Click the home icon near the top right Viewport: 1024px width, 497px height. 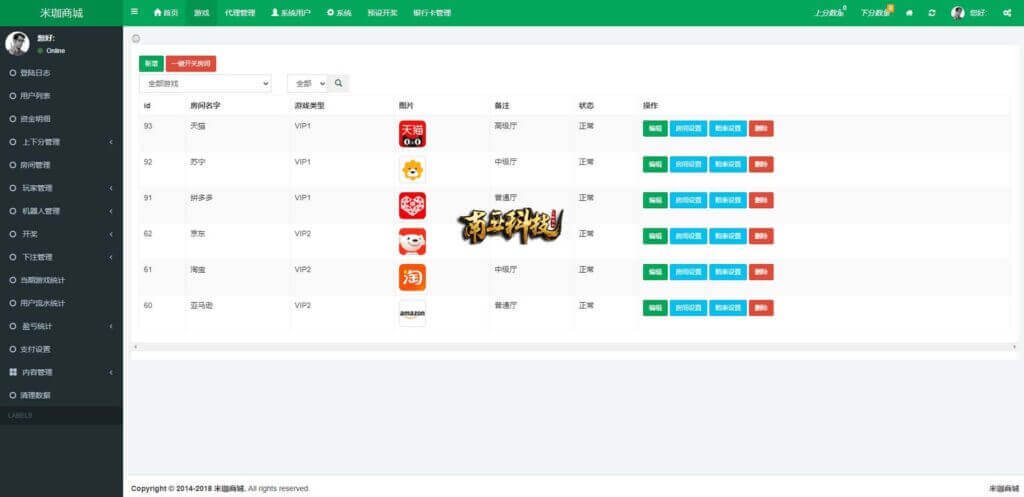pos(909,13)
